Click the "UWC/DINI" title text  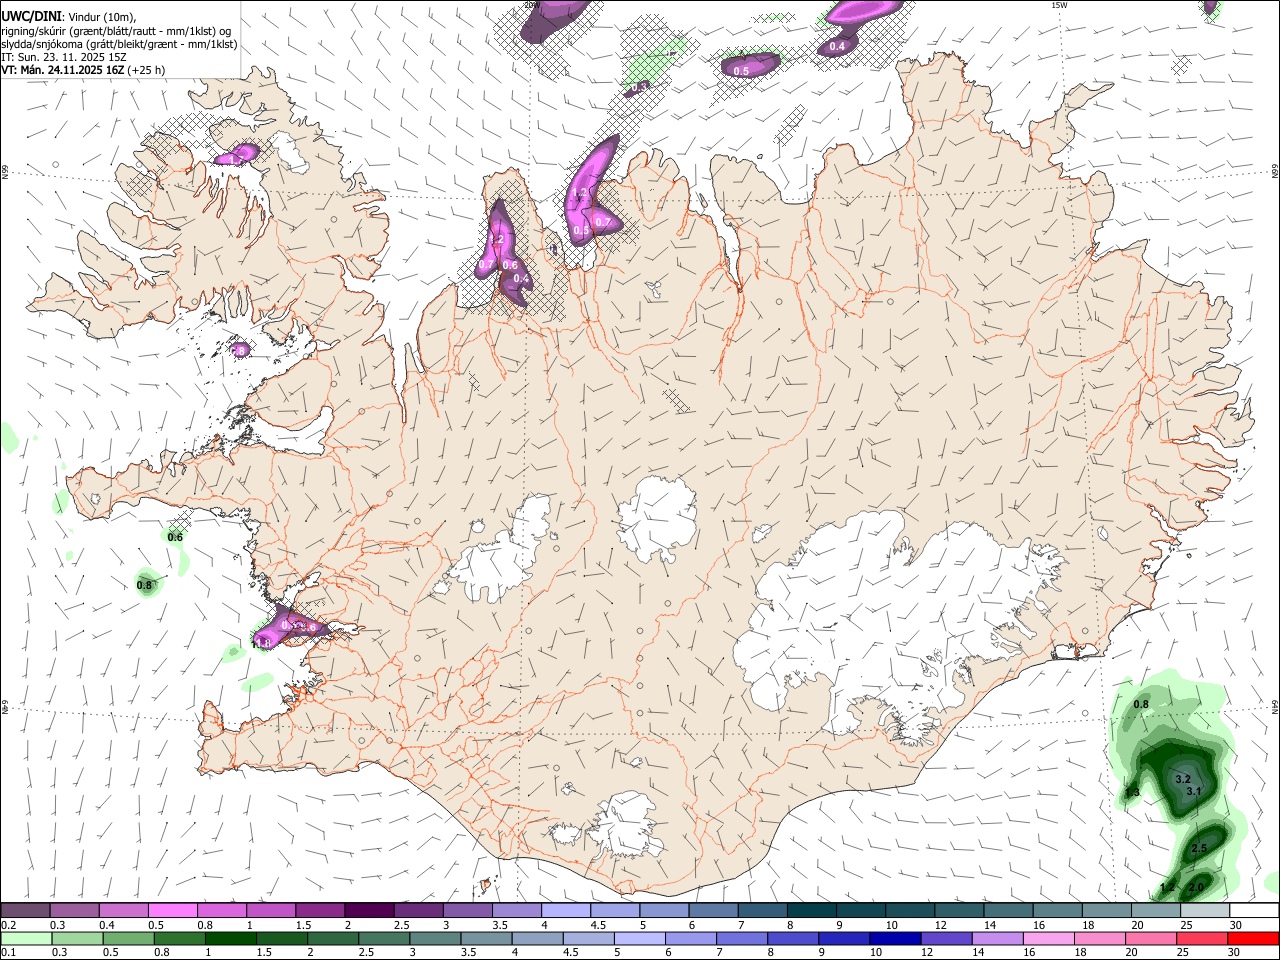point(30,16)
